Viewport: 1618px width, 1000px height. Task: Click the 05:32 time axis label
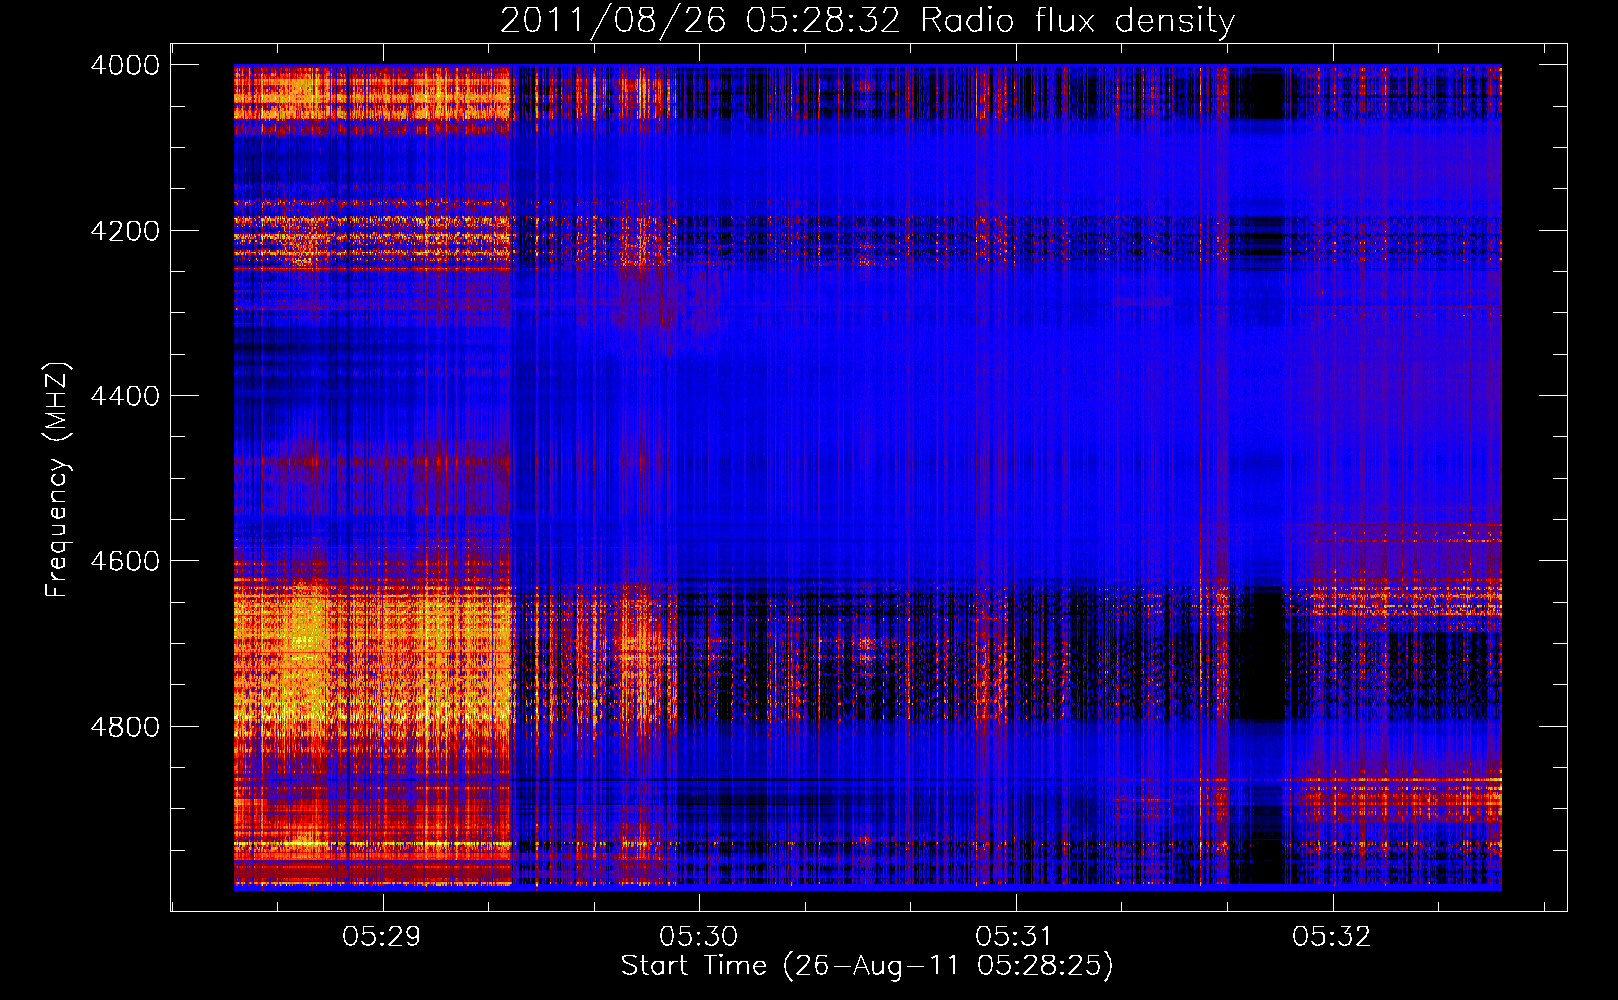tap(1331, 937)
